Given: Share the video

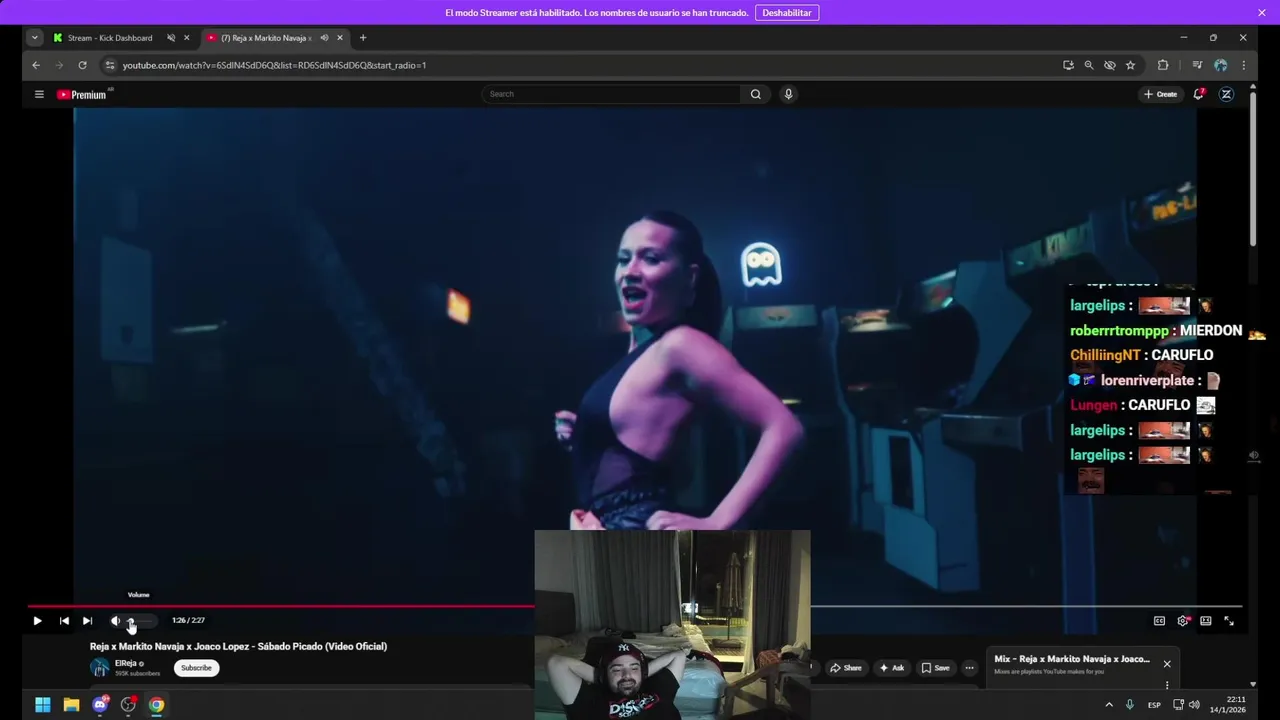Looking at the screenshot, I should click(846, 668).
